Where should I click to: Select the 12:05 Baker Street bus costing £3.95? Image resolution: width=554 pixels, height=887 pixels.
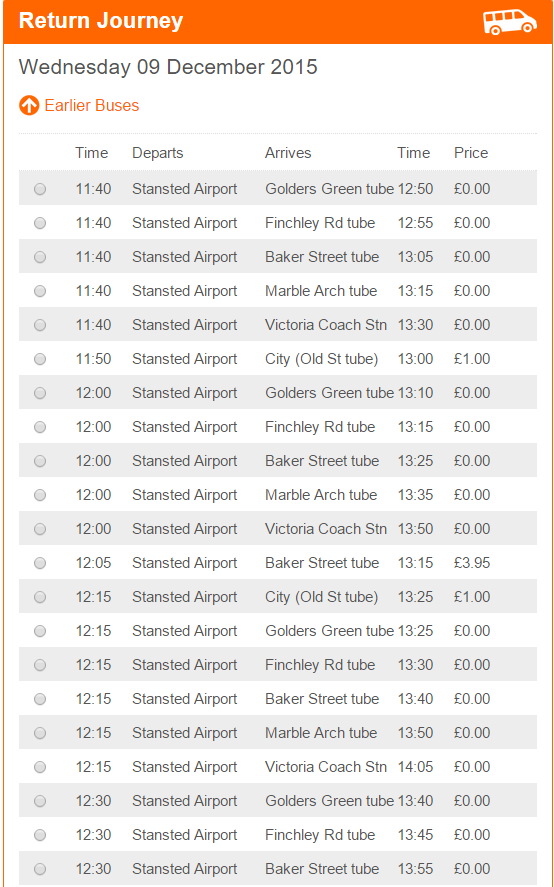pos(40,563)
